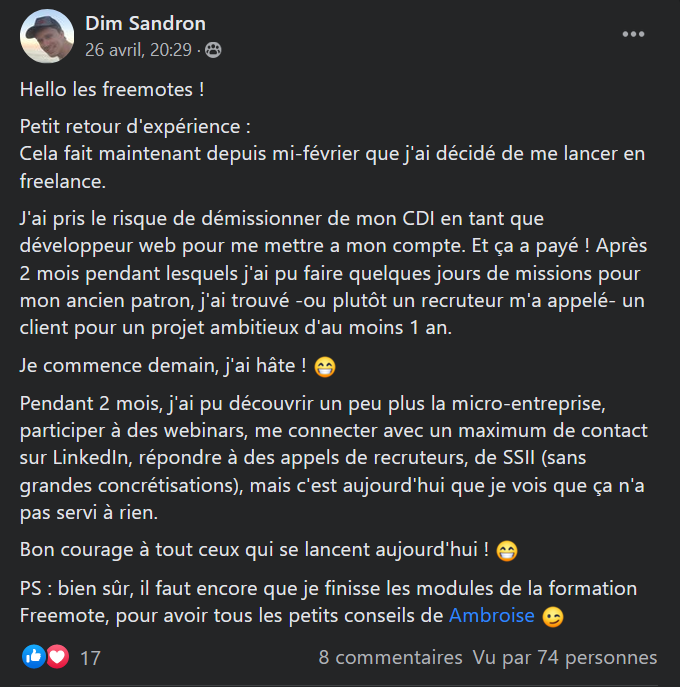Click the "Petit retour d'expérience" line

[135, 127]
